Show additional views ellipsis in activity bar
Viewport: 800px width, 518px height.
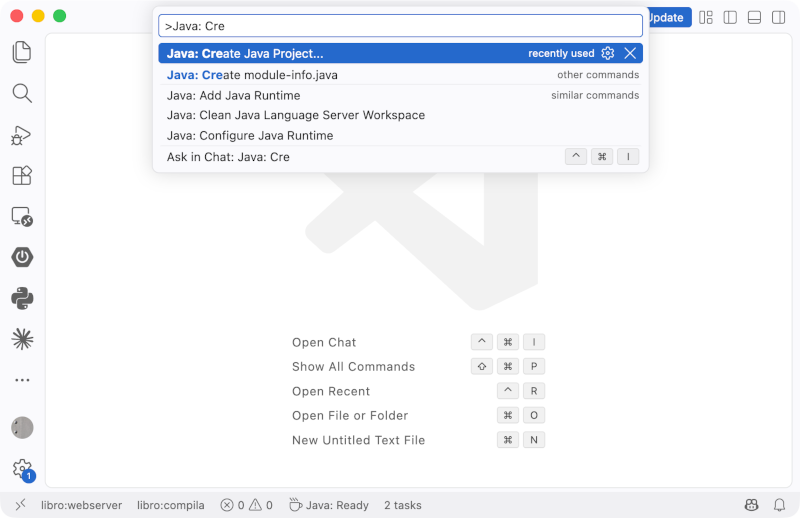(x=22, y=380)
